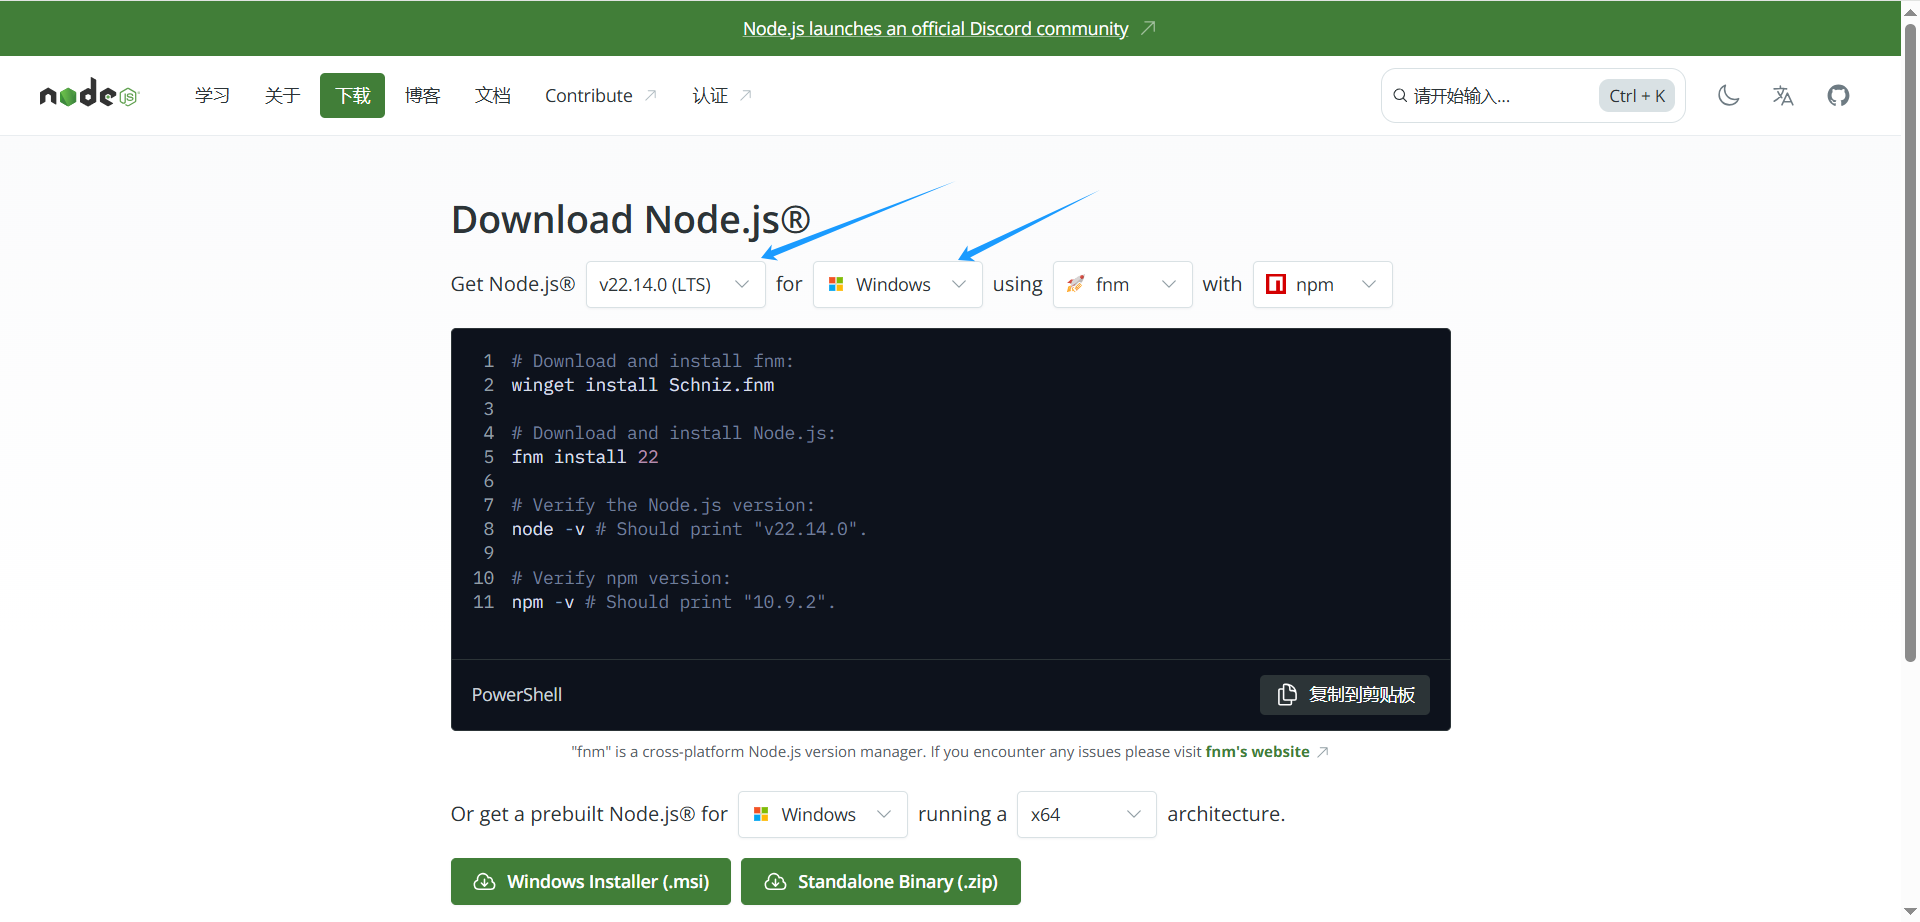
Task: Expand the x64 architecture dropdown
Action: coord(1086,814)
